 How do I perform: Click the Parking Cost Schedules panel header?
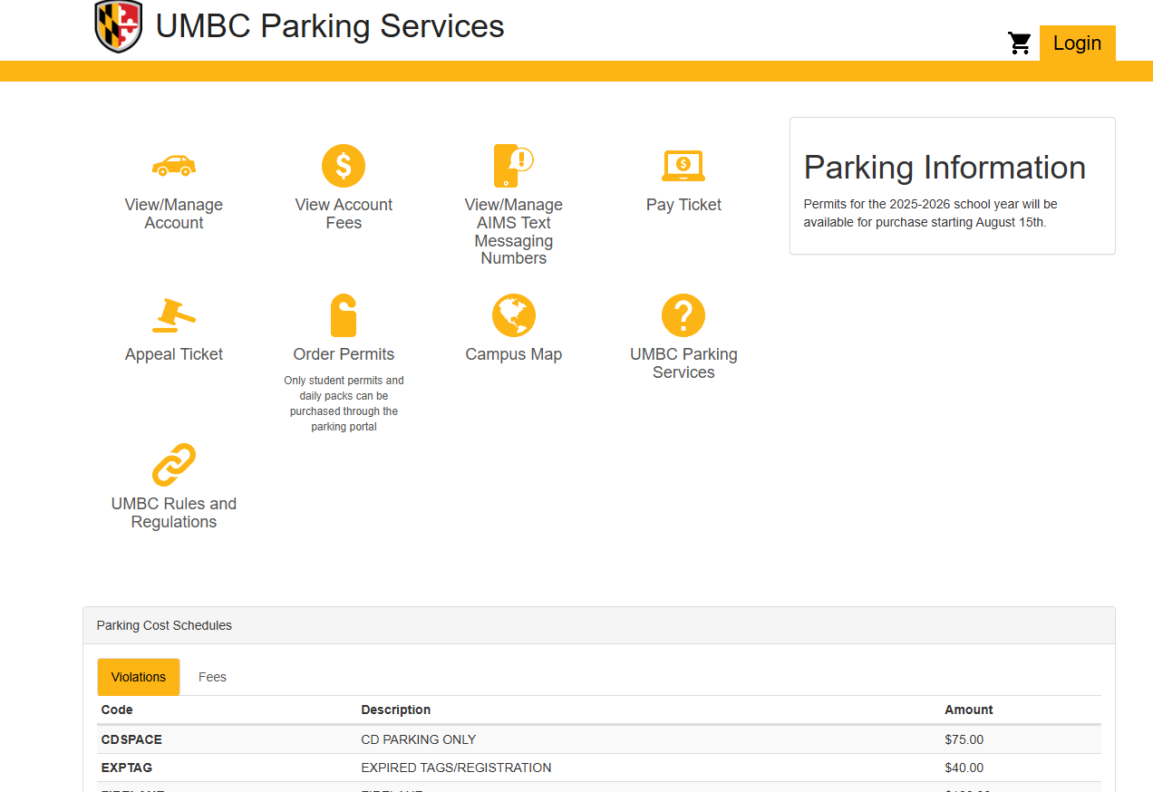[x=599, y=626]
